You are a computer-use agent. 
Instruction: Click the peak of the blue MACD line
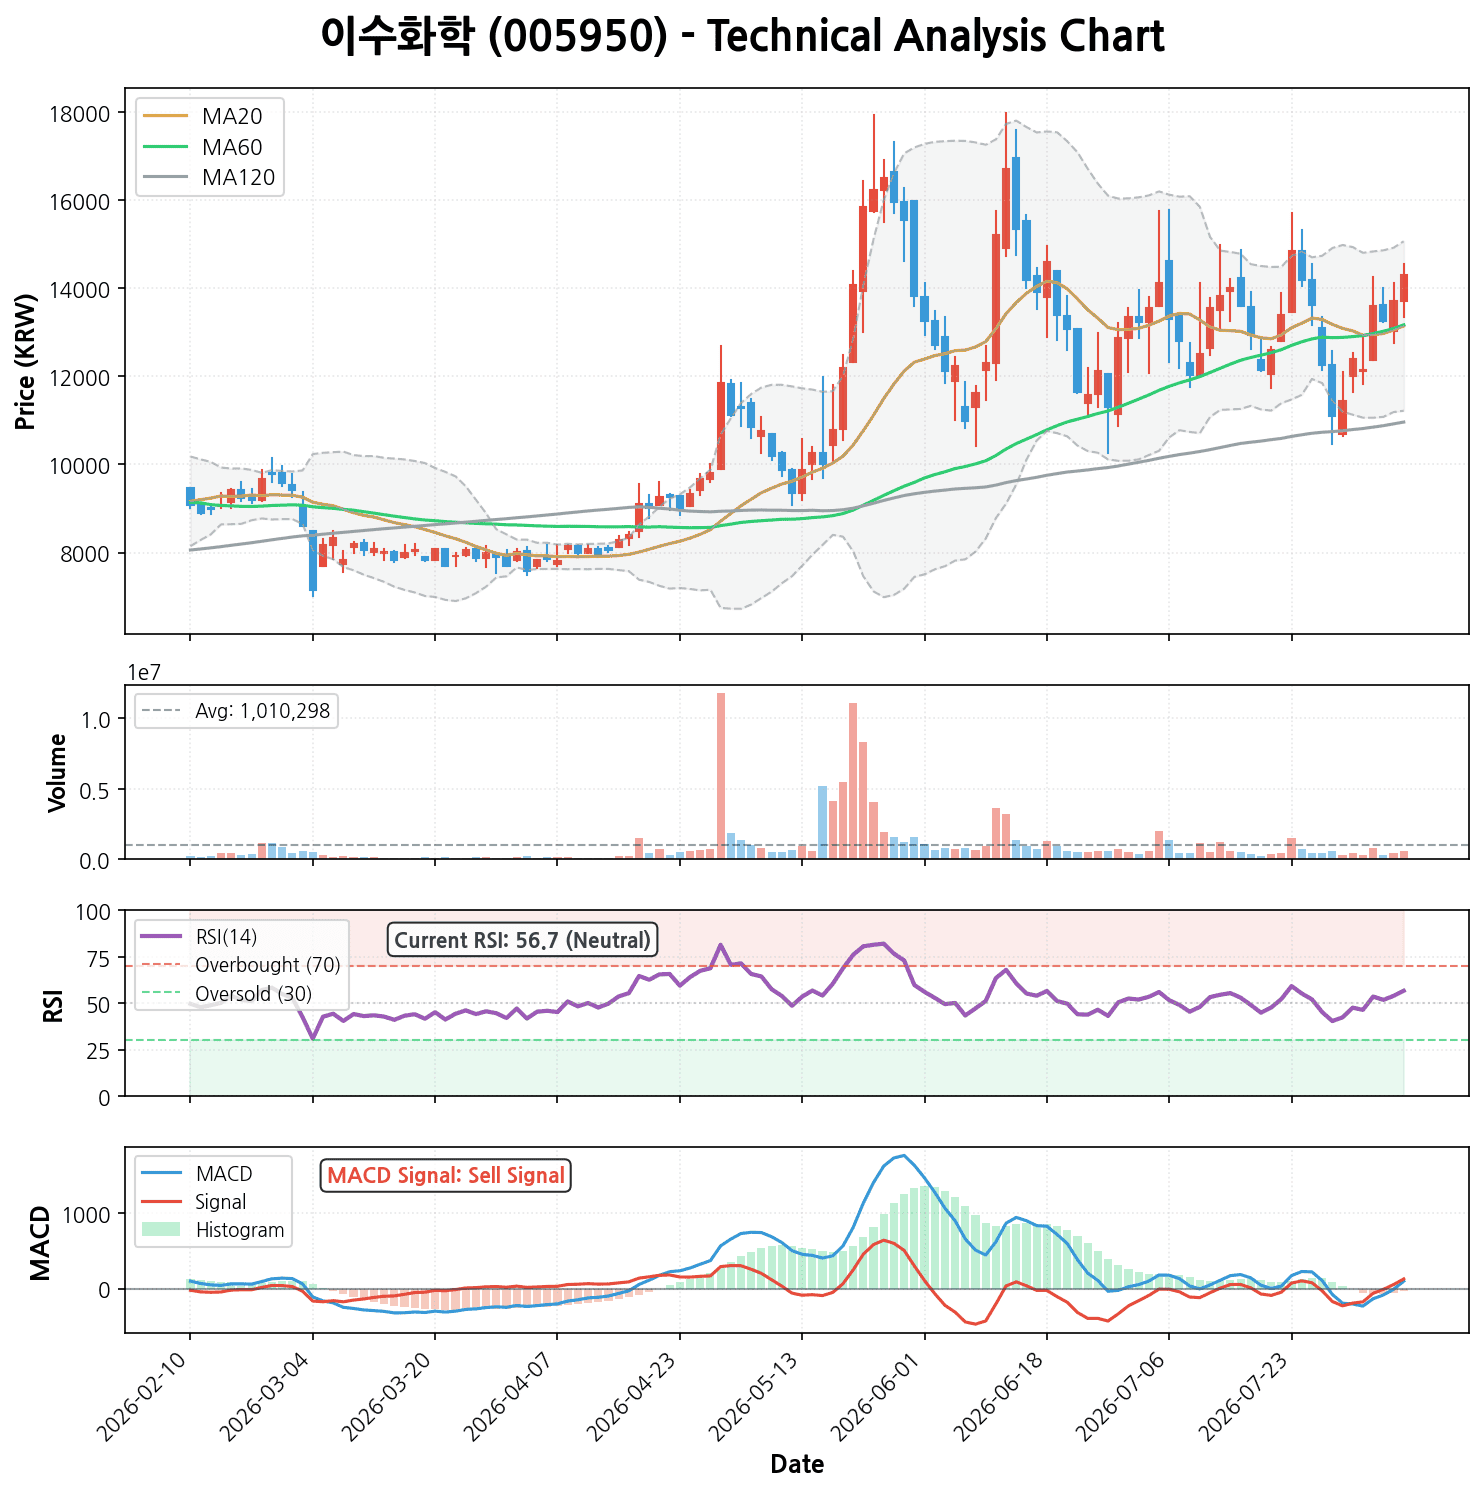(904, 1156)
